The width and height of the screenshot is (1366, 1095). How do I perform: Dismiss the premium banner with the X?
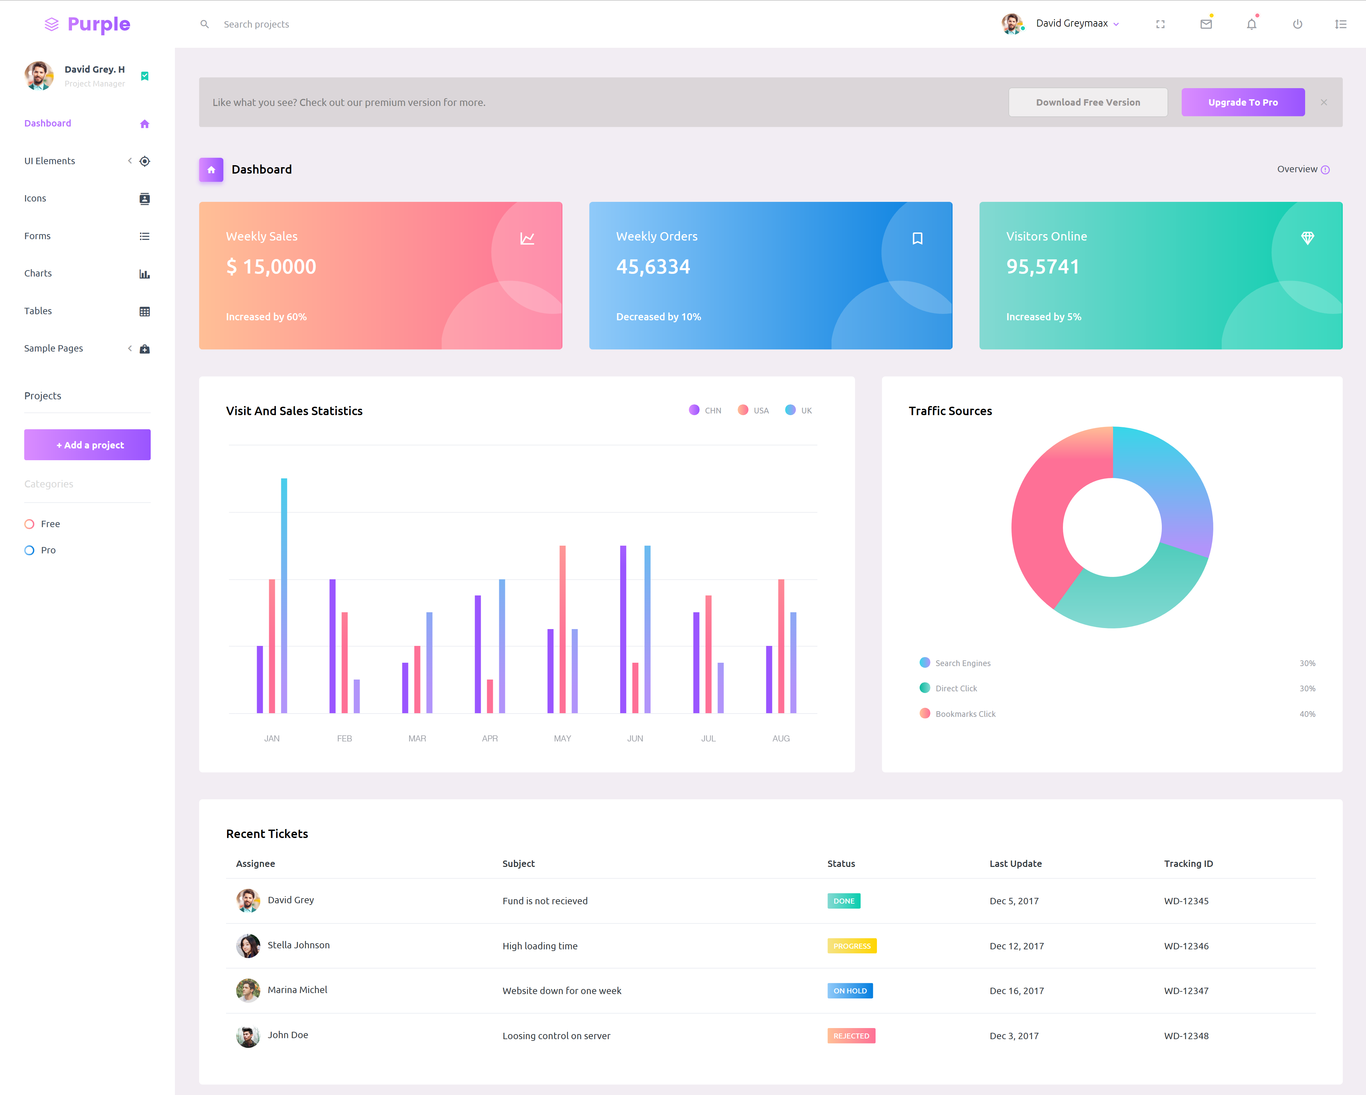(x=1324, y=102)
